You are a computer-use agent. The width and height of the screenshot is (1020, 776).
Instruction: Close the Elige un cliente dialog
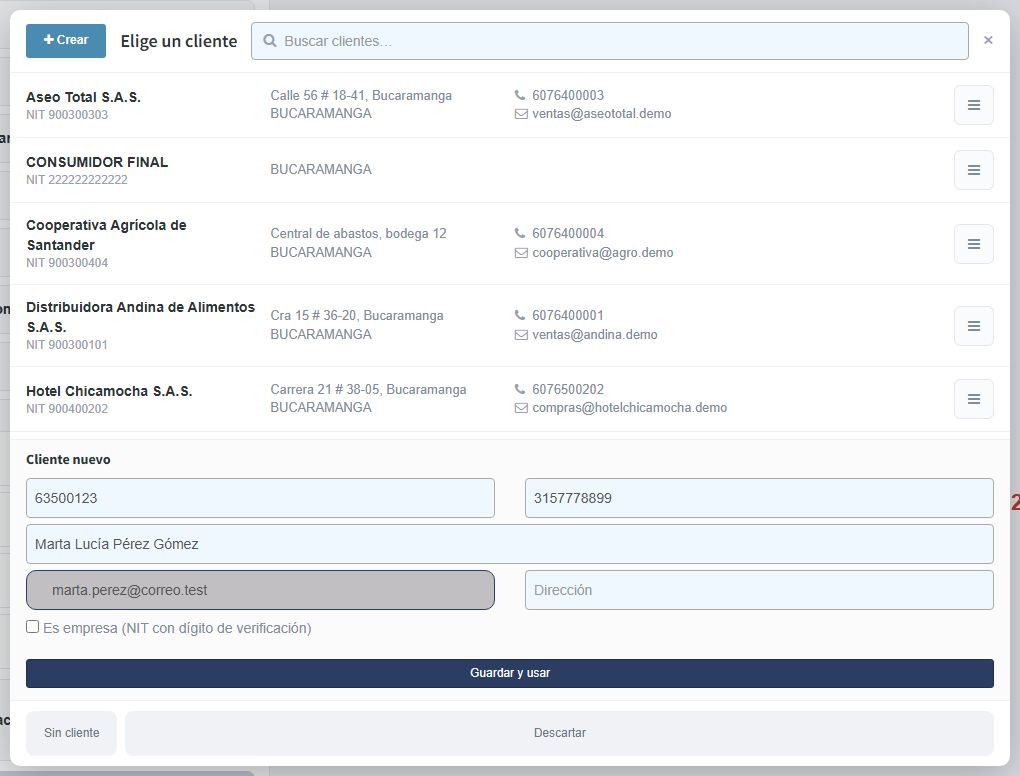tap(988, 40)
